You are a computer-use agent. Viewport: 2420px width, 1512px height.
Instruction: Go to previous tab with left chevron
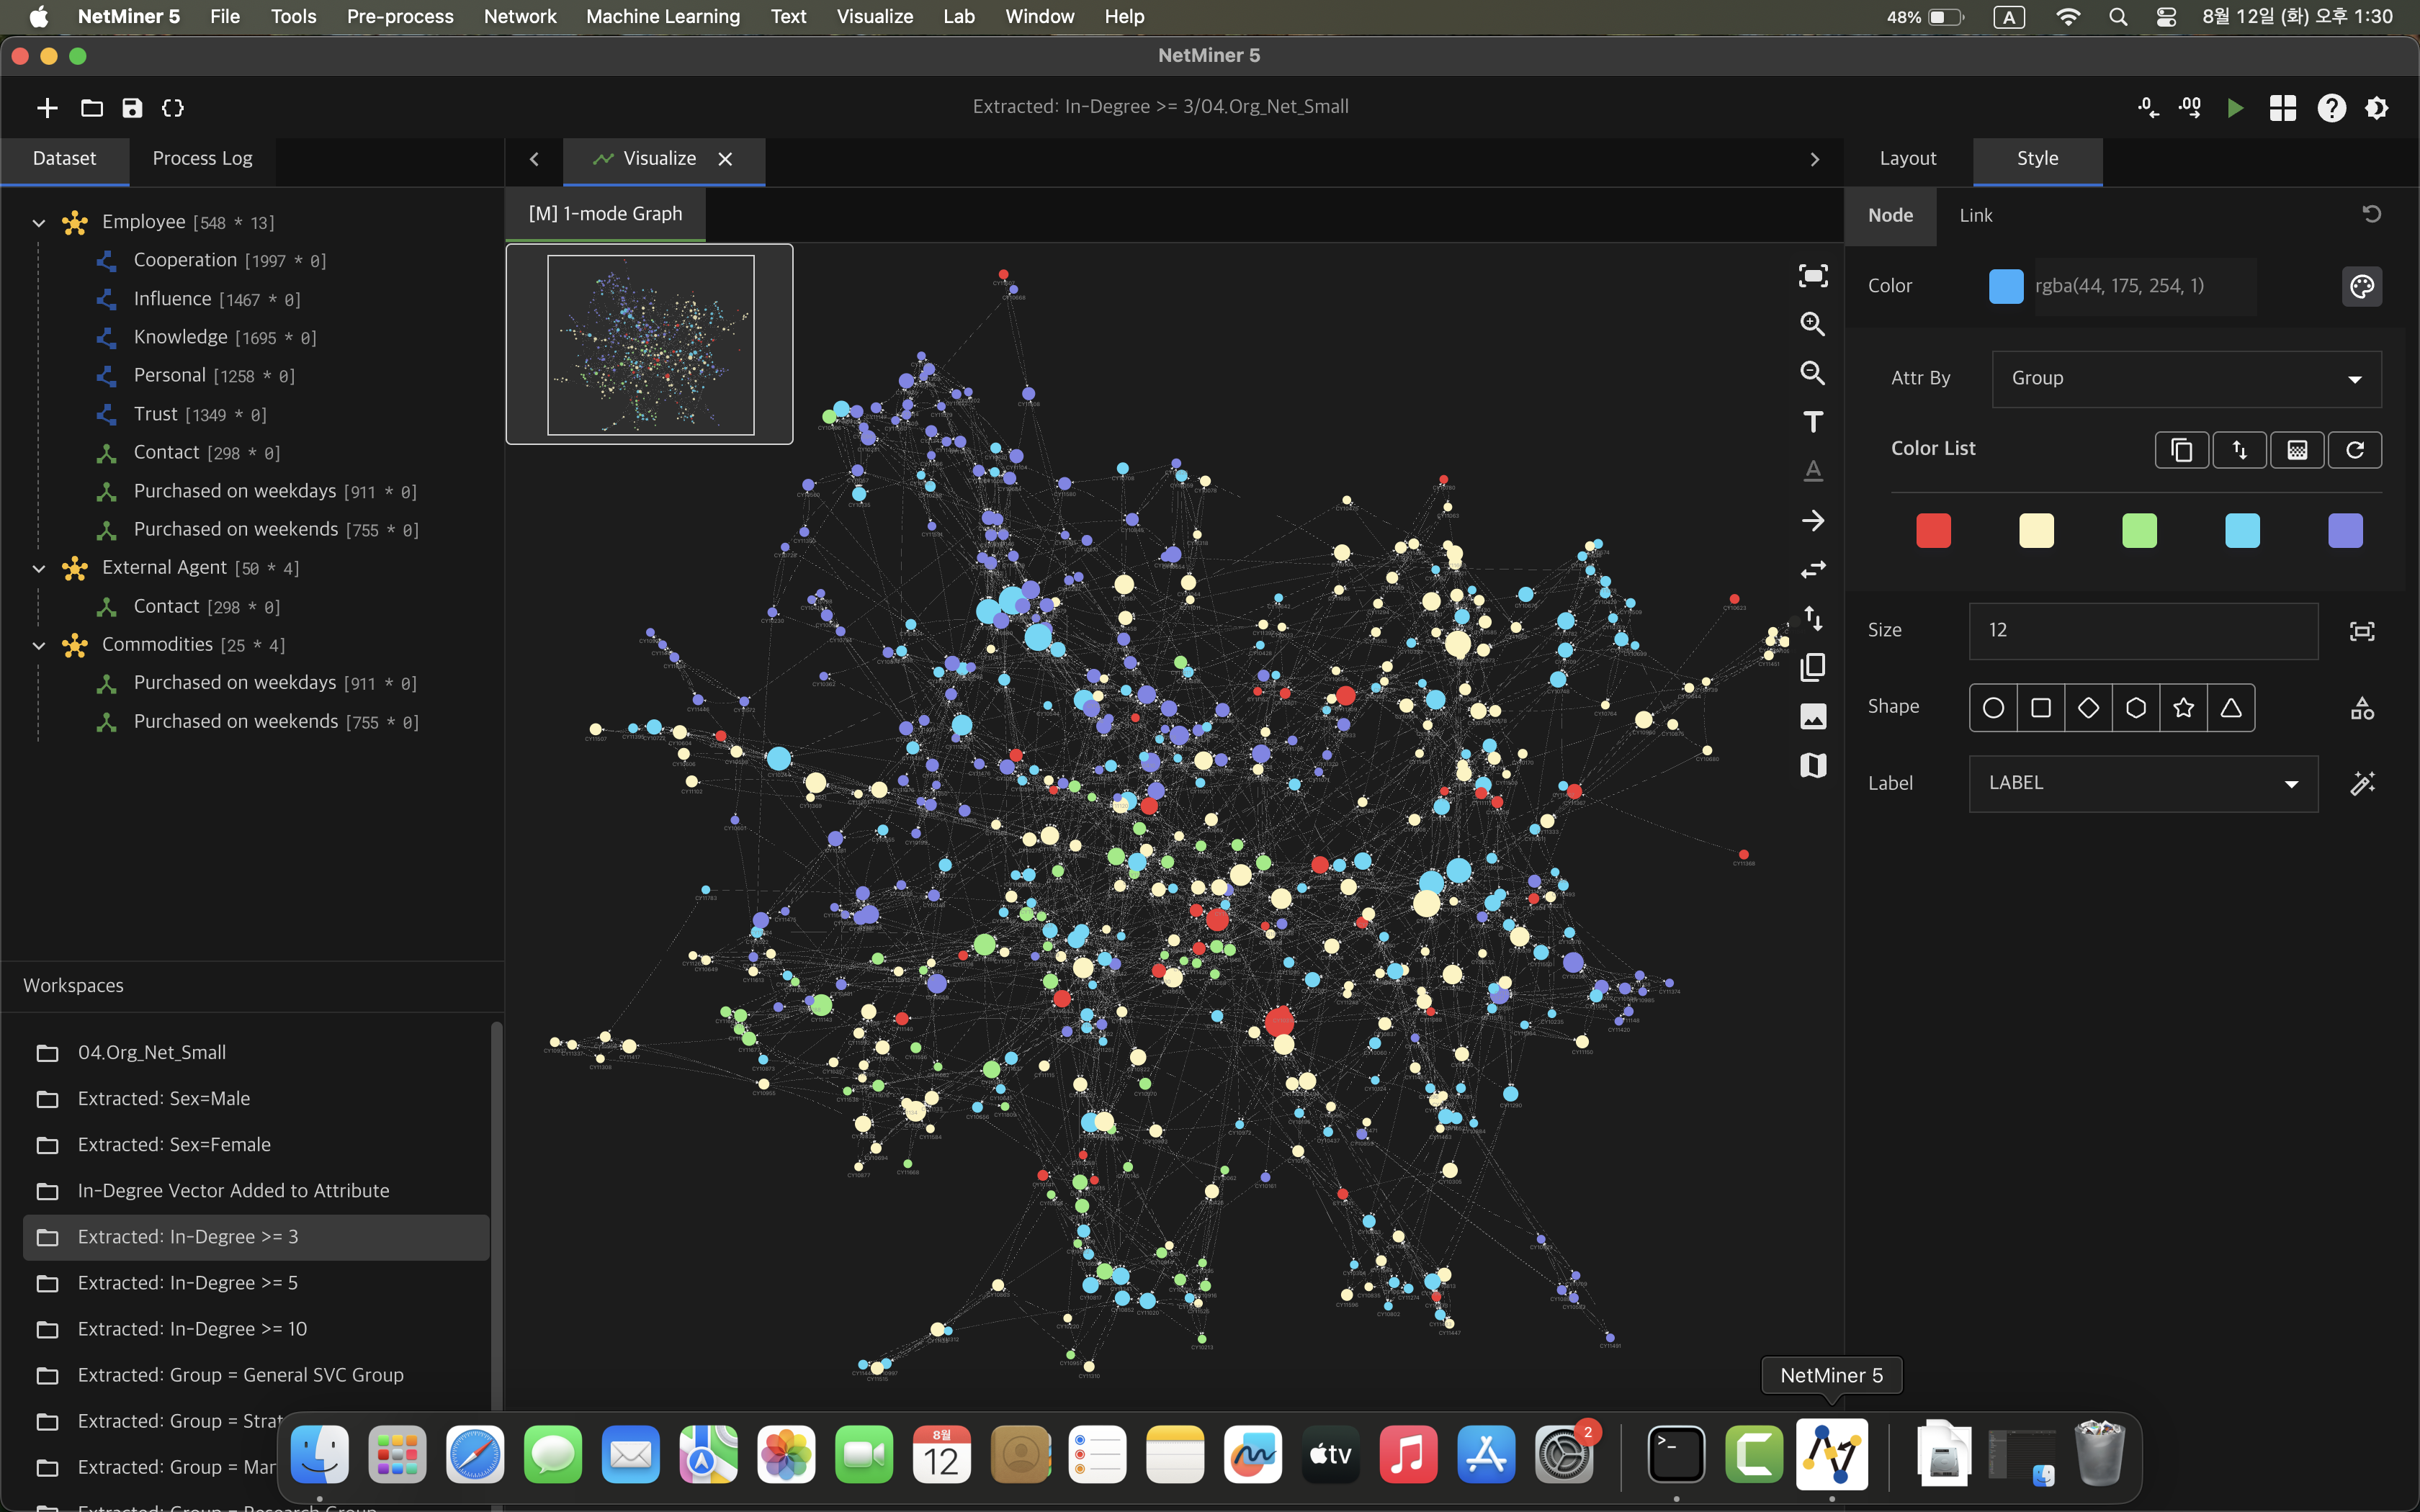click(x=534, y=159)
